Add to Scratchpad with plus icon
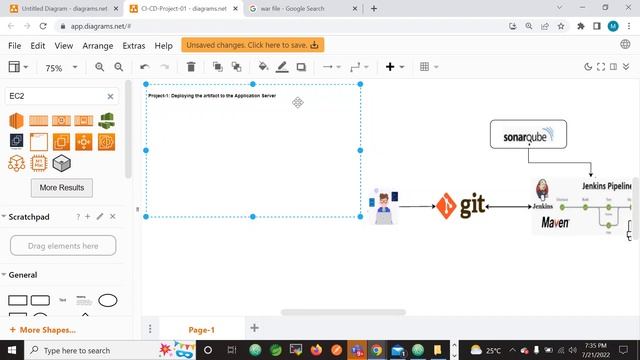Image resolution: width=640 pixels, height=360 pixels. click(x=87, y=216)
